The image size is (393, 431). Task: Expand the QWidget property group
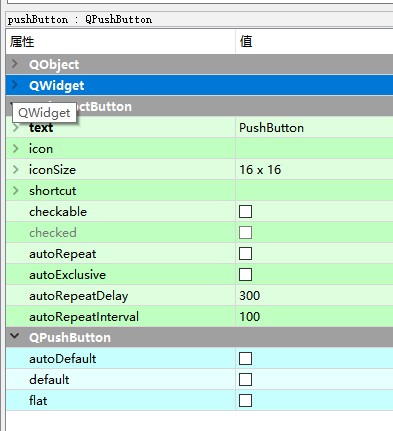[15, 85]
